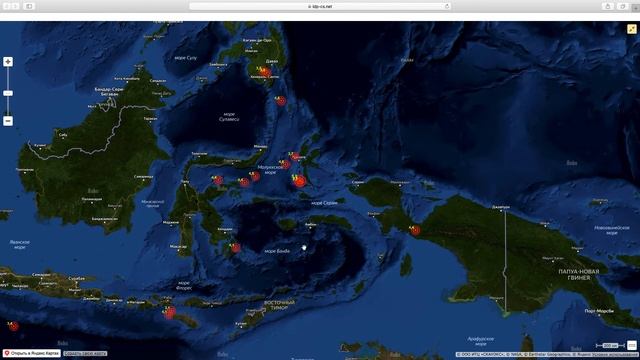The width and height of the screenshot is (640, 360).
Task: Select the earthquake marker cluster on Mindanao
Action: [264, 72]
